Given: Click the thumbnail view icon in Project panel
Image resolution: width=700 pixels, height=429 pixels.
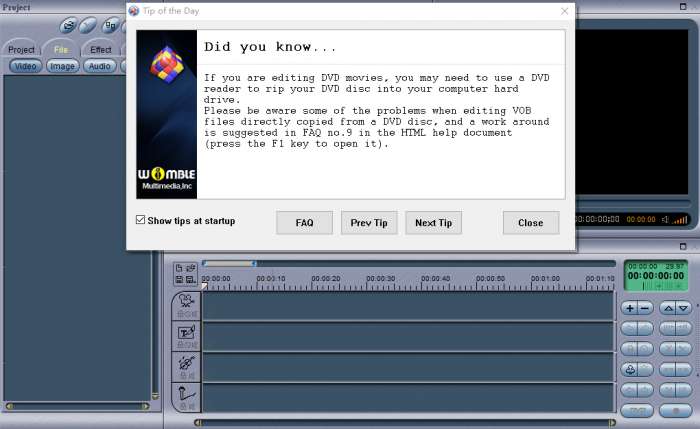Looking at the screenshot, I should coord(110,25).
